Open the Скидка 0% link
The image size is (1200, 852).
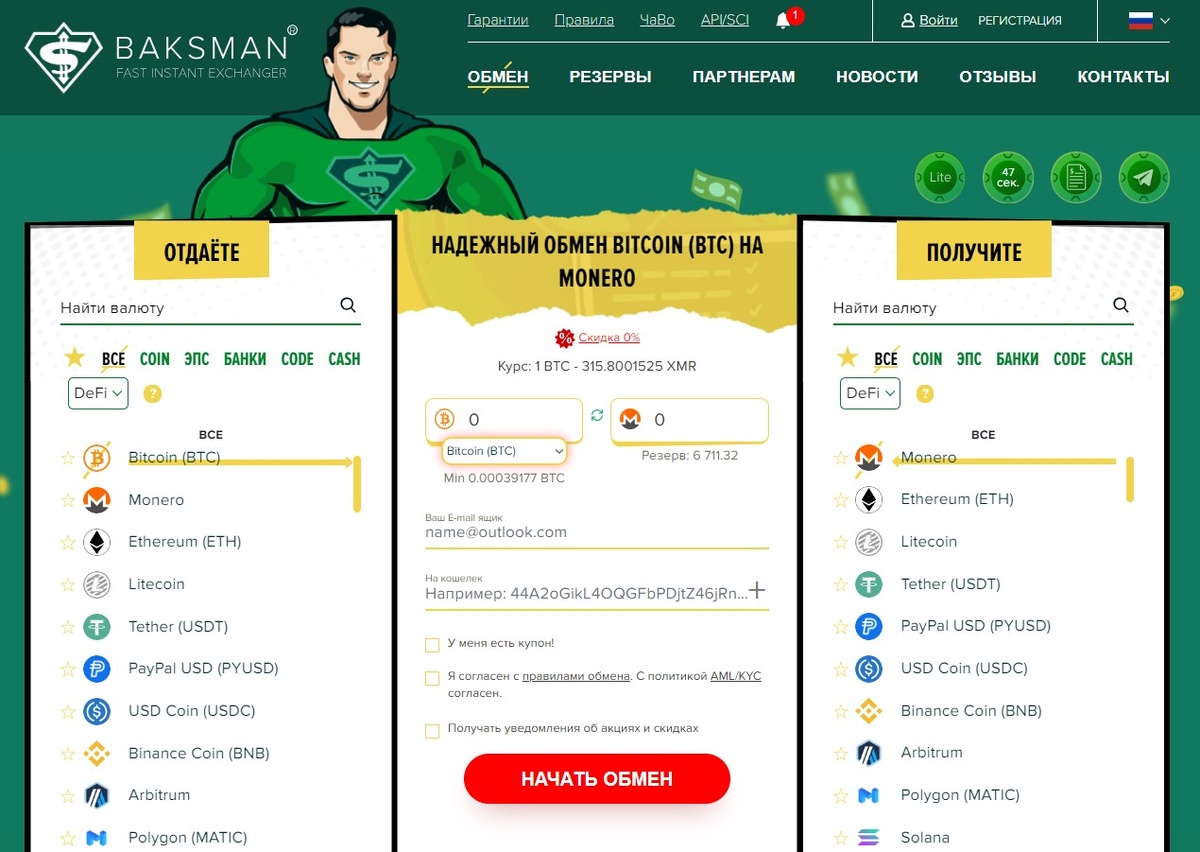pyautogui.click(x=609, y=338)
